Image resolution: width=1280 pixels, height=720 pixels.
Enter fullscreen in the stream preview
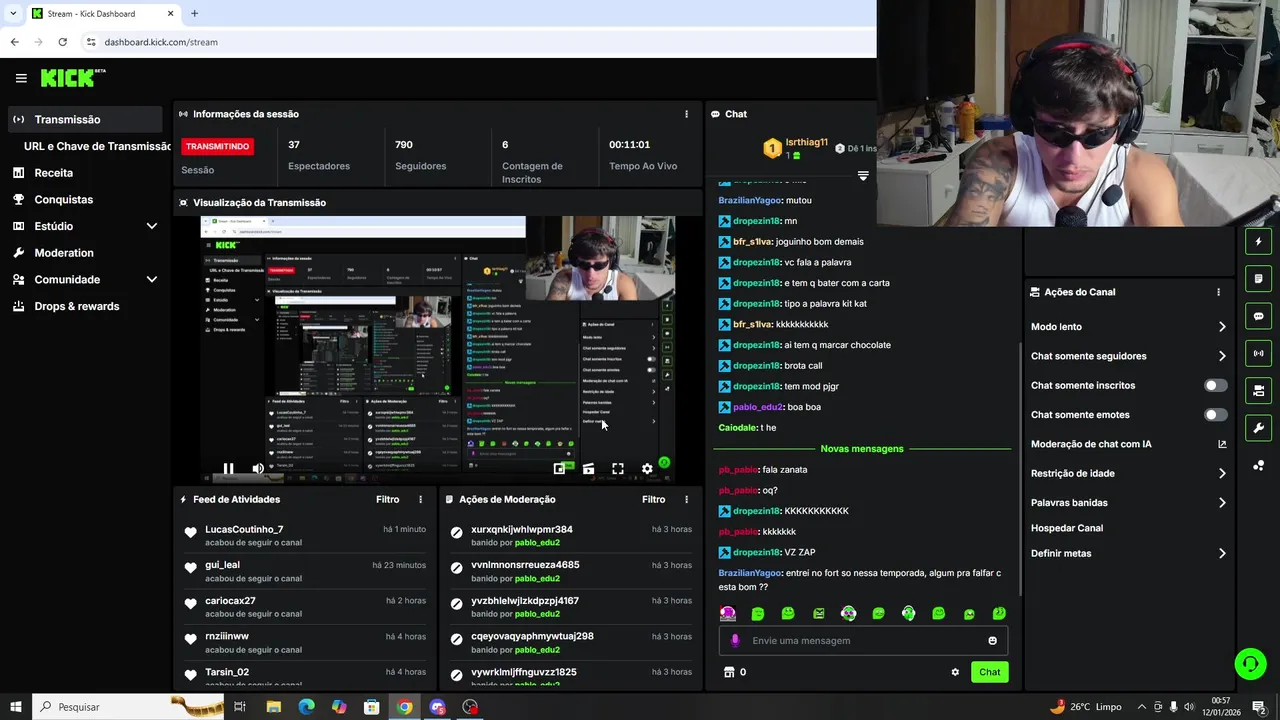click(618, 468)
